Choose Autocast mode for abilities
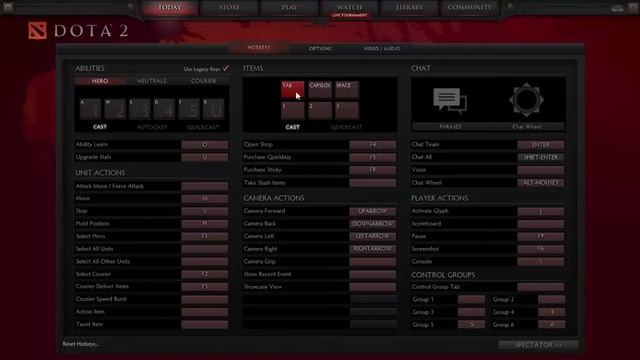 (x=152, y=127)
